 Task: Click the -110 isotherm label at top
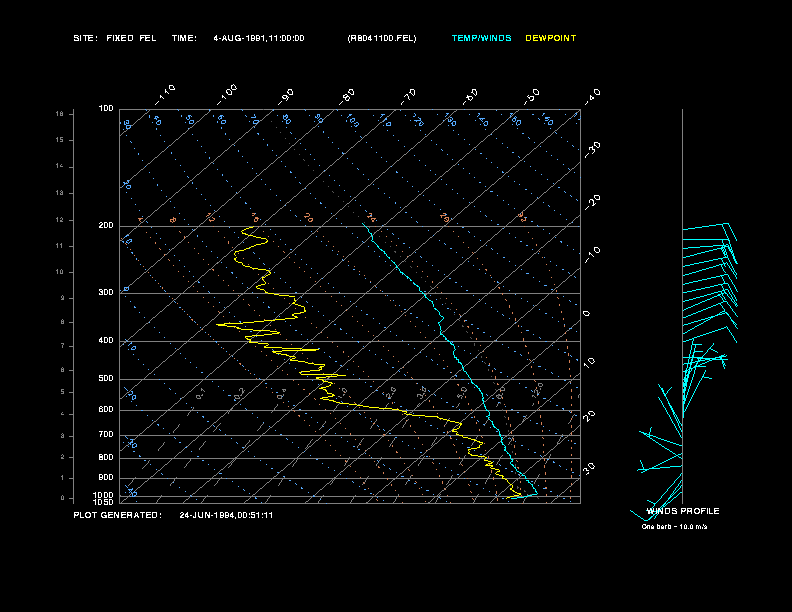165,95
